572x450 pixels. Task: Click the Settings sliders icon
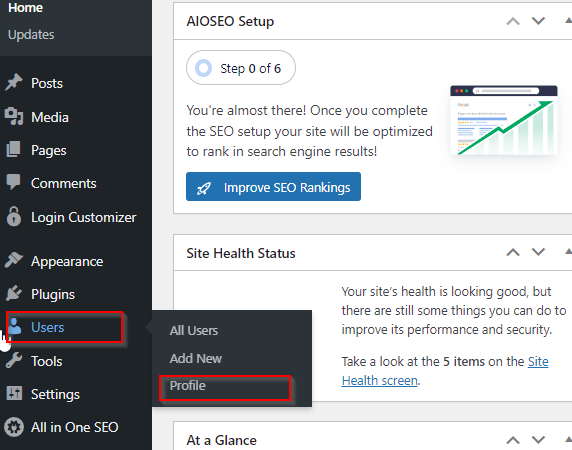[x=14, y=393]
